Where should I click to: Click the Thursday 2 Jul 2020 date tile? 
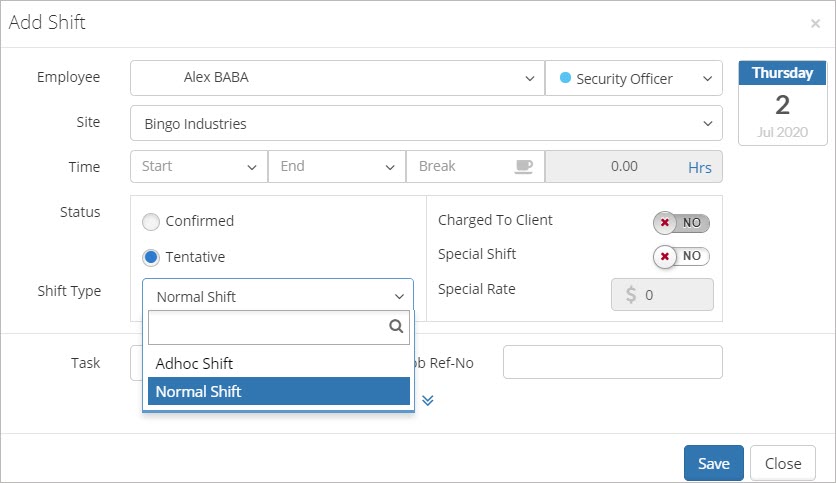[x=782, y=103]
